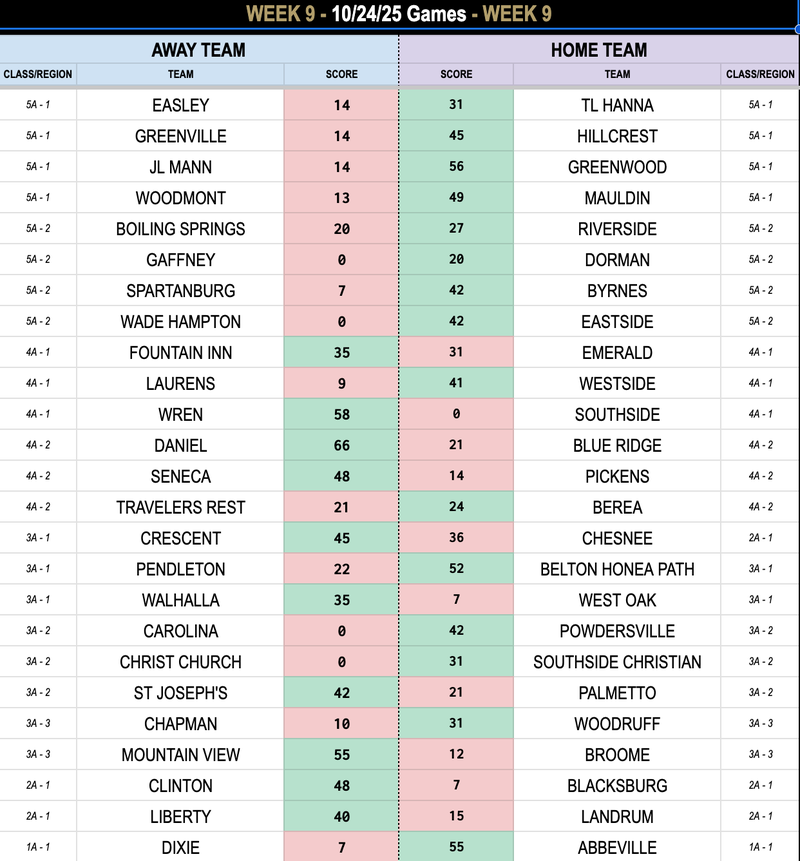Click Dorman's home score of 20
Viewport: 800px width, 861px height.
(x=456, y=260)
